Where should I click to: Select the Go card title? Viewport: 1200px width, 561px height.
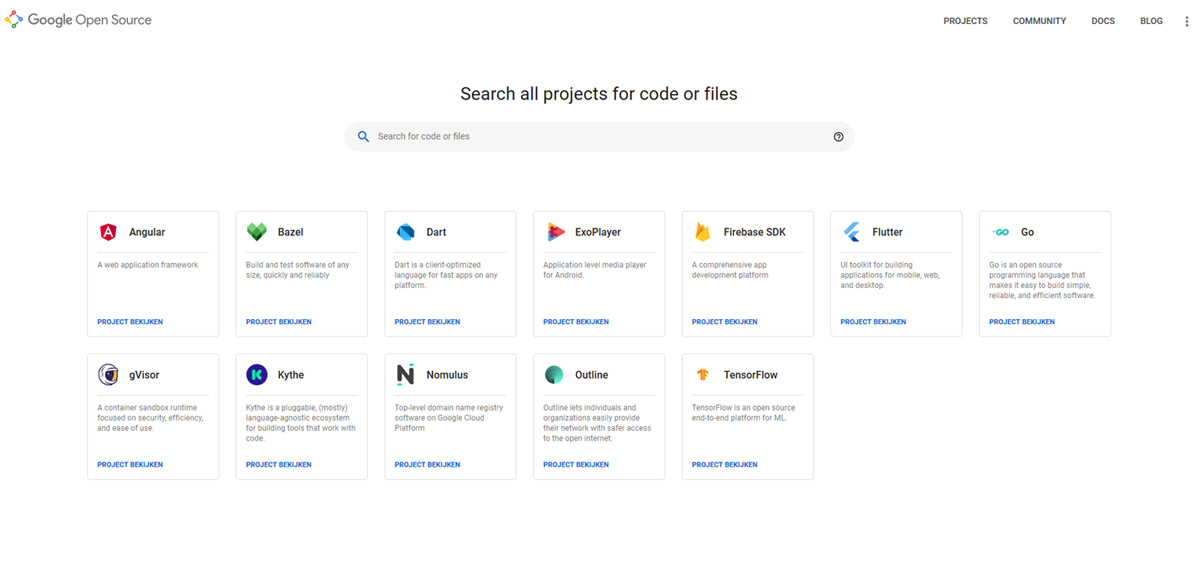click(1028, 232)
